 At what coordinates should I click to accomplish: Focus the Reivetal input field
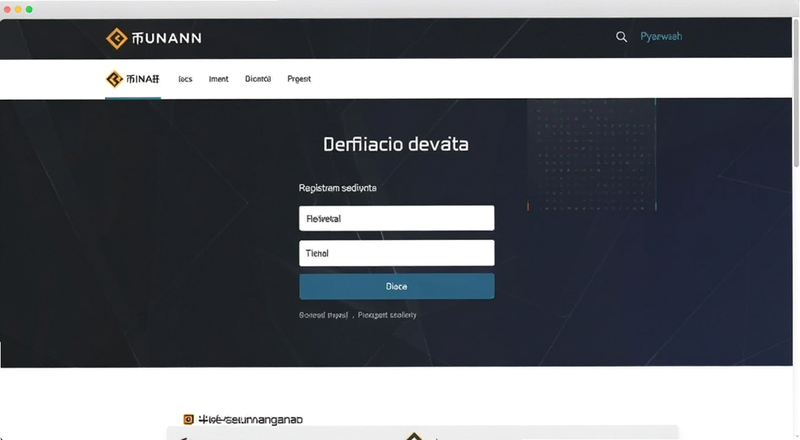point(396,218)
